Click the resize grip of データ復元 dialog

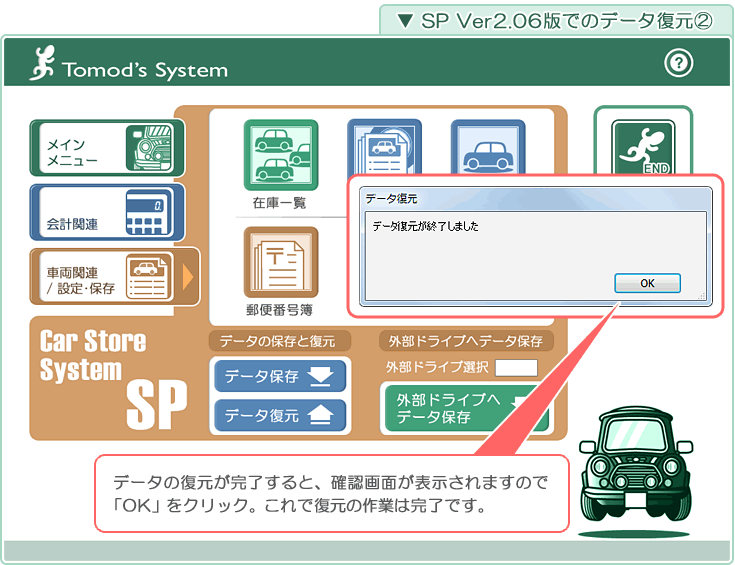point(702,296)
